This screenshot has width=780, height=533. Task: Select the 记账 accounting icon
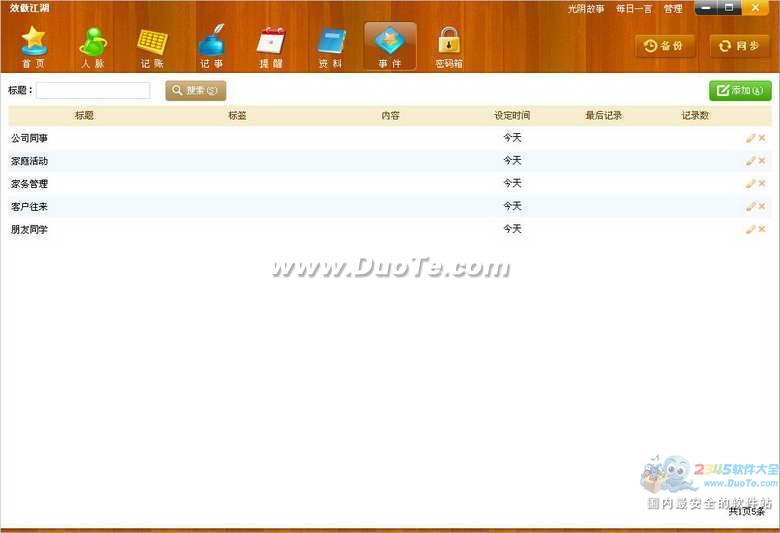(x=152, y=45)
